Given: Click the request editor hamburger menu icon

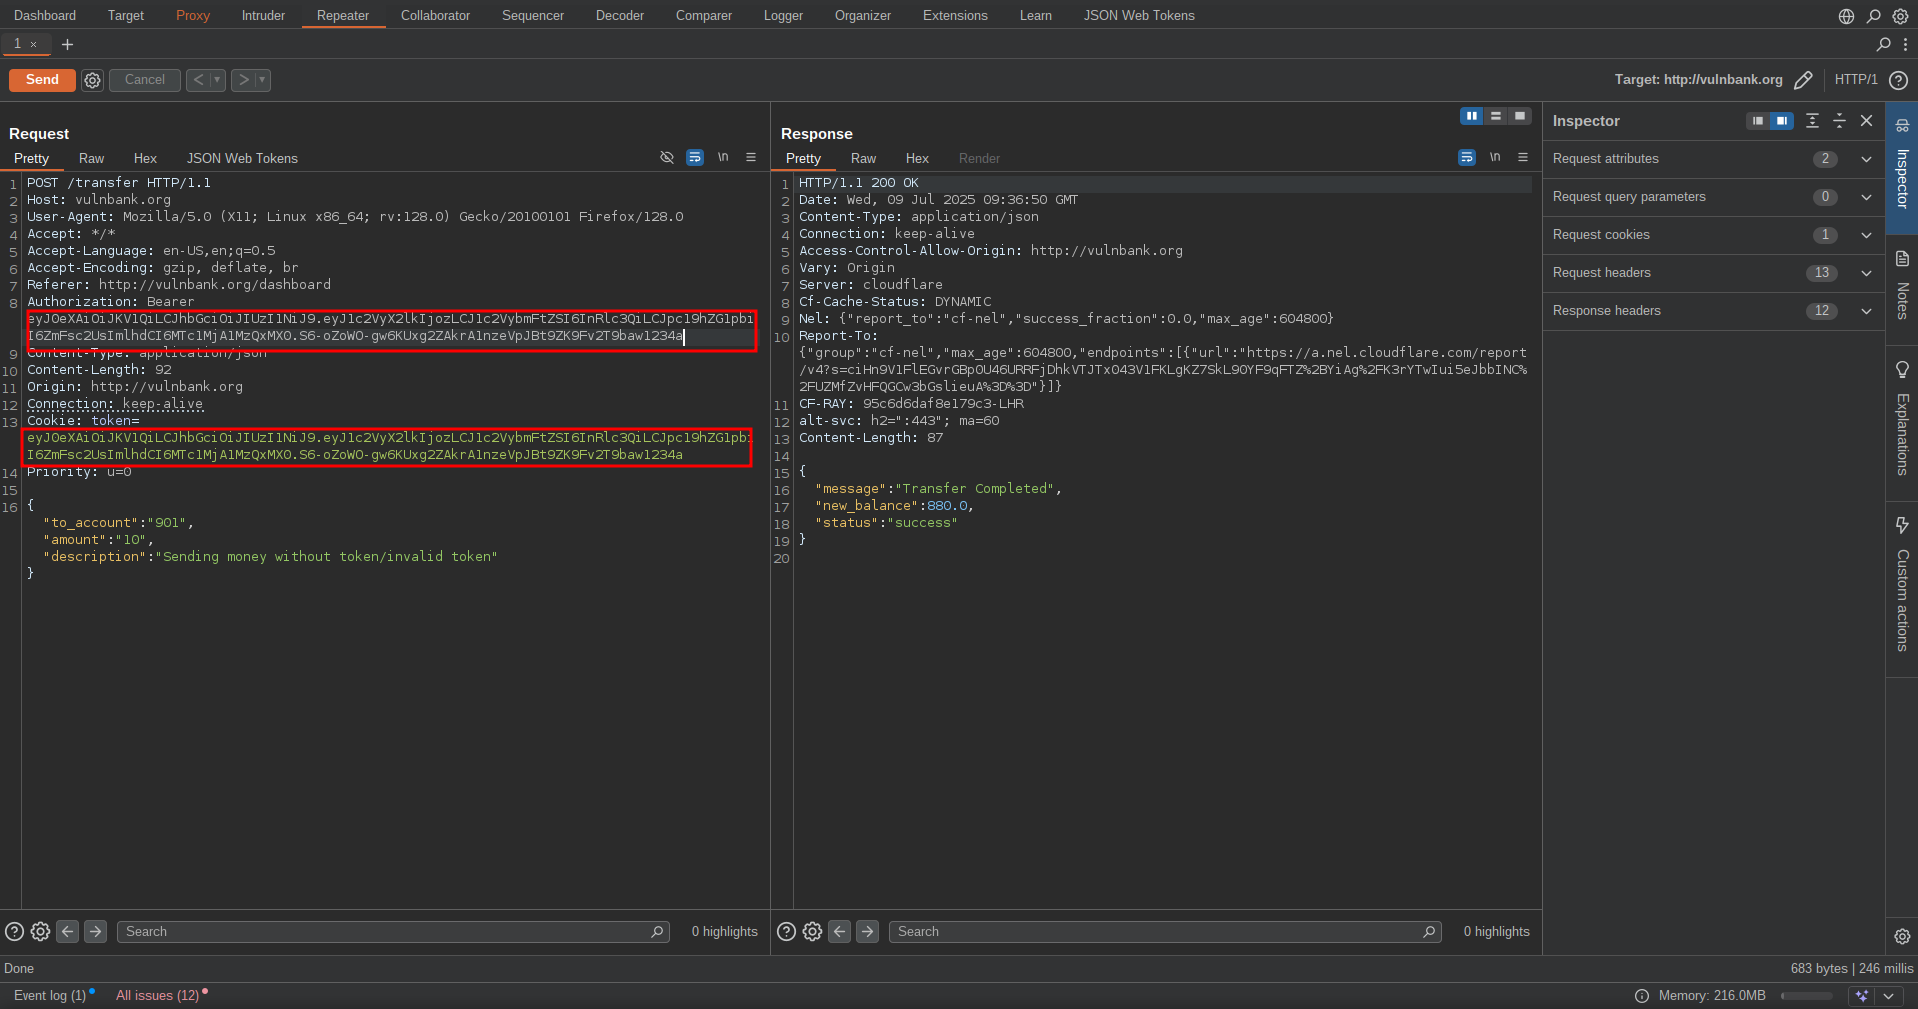Looking at the screenshot, I should click(751, 158).
